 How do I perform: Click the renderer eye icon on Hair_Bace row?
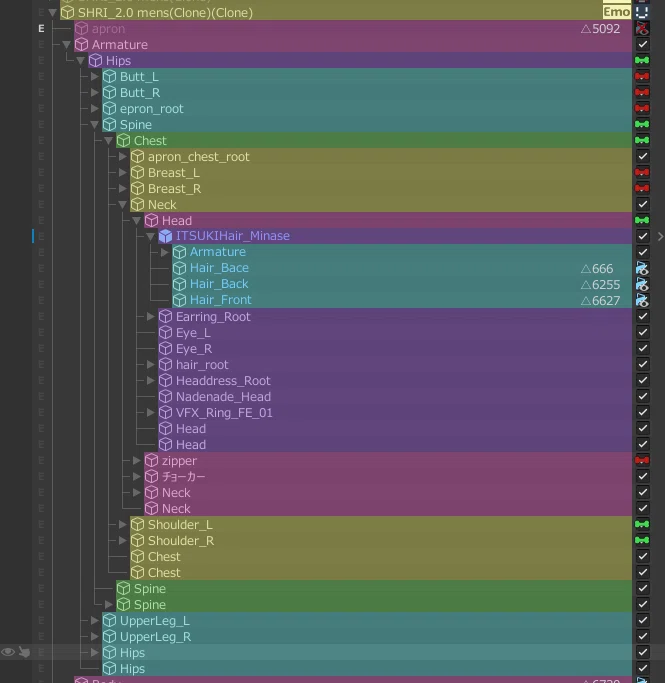pyautogui.click(x=642, y=268)
